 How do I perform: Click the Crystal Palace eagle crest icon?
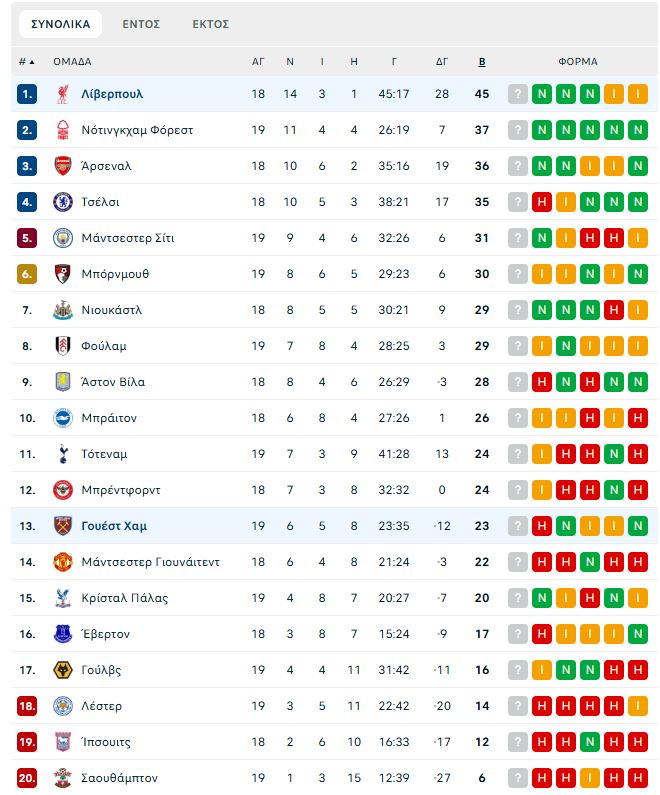coord(63,598)
